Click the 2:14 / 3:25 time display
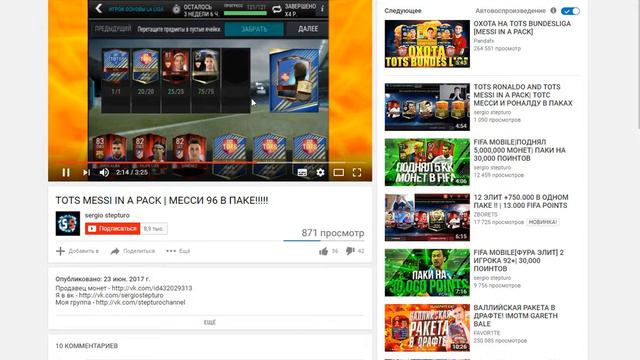 pyautogui.click(x=132, y=173)
